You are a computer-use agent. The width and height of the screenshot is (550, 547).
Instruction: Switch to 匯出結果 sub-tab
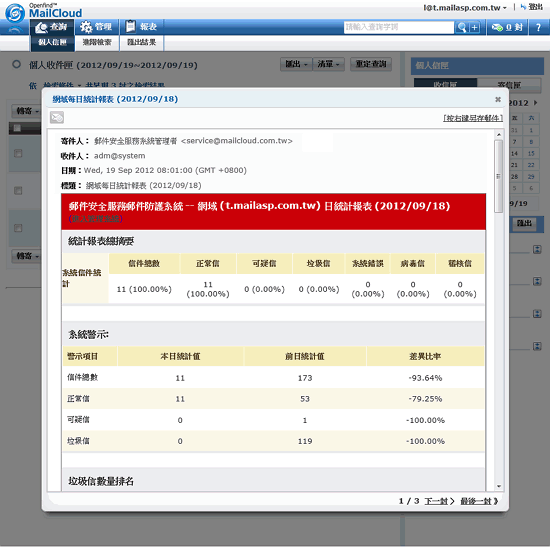click(x=141, y=42)
